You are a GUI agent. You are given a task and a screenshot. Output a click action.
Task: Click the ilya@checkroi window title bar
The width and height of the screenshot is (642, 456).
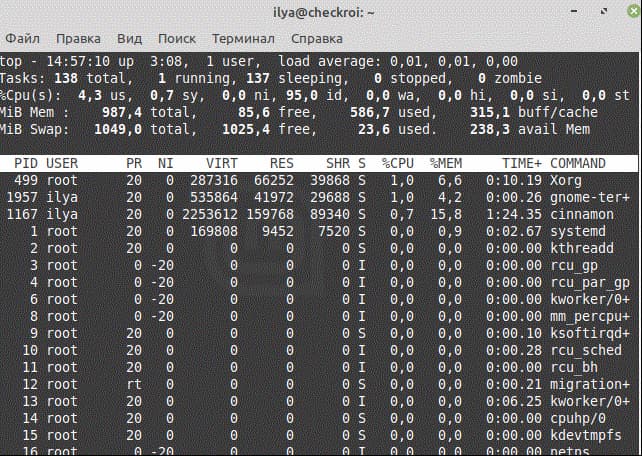pyautogui.click(x=320, y=12)
